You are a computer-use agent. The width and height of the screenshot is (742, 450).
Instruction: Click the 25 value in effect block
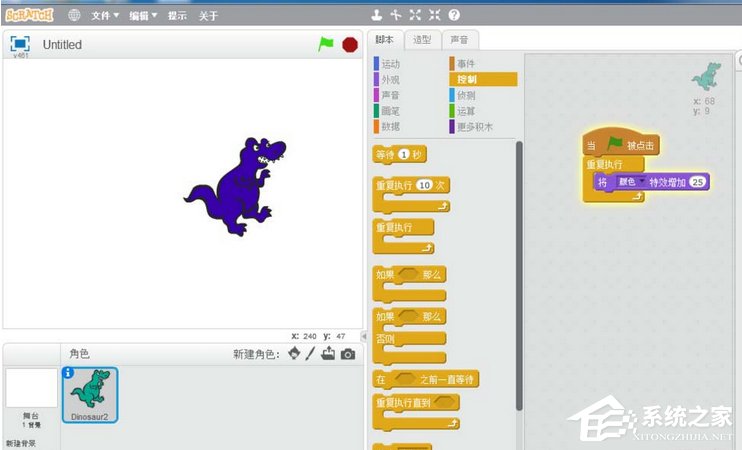click(698, 182)
